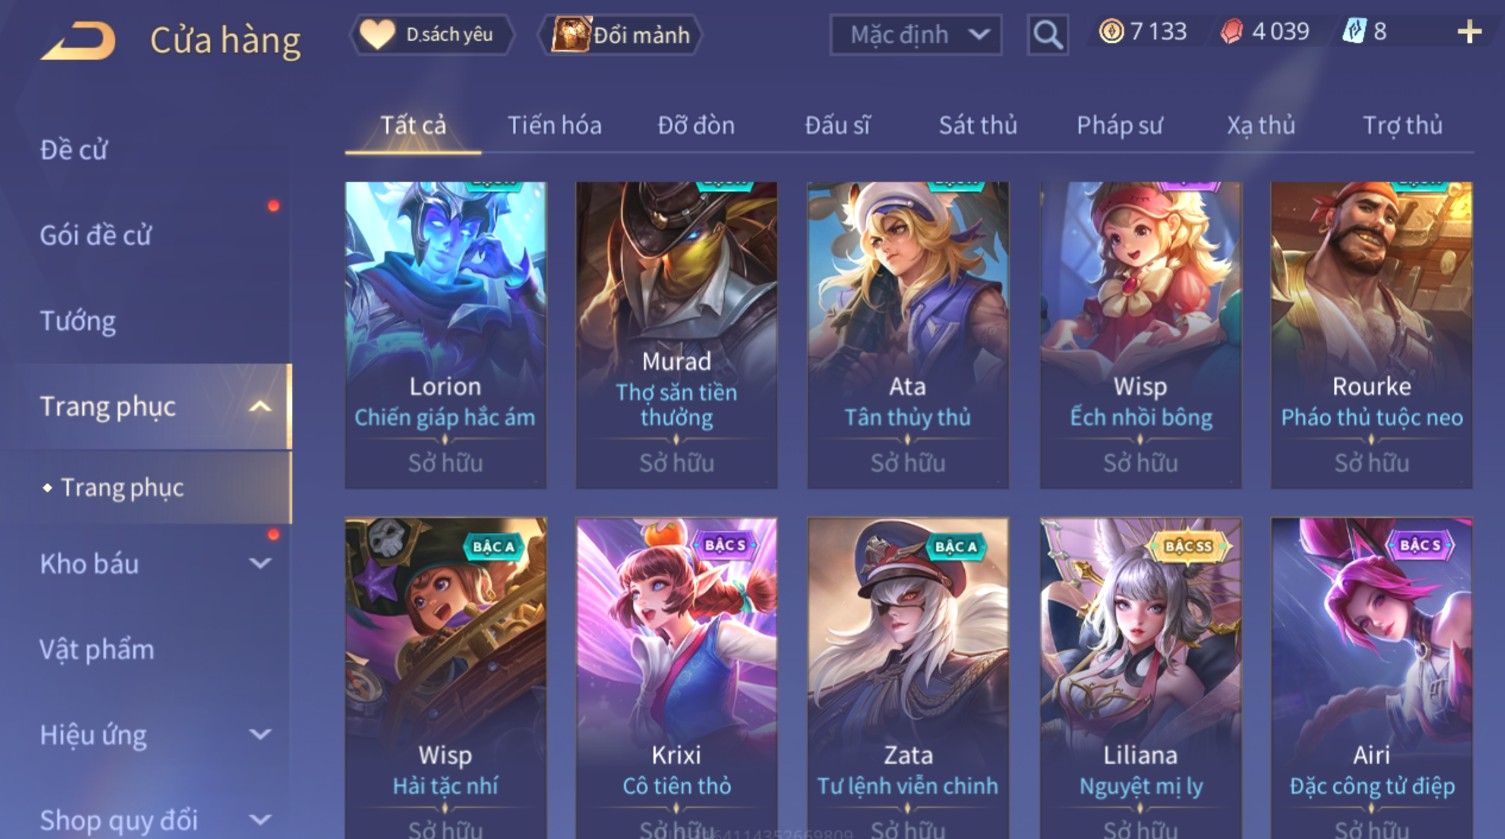The width and height of the screenshot is (1505, 839).
Task: Click the plus icon to add currency
Action: (x=1468, y=33)
